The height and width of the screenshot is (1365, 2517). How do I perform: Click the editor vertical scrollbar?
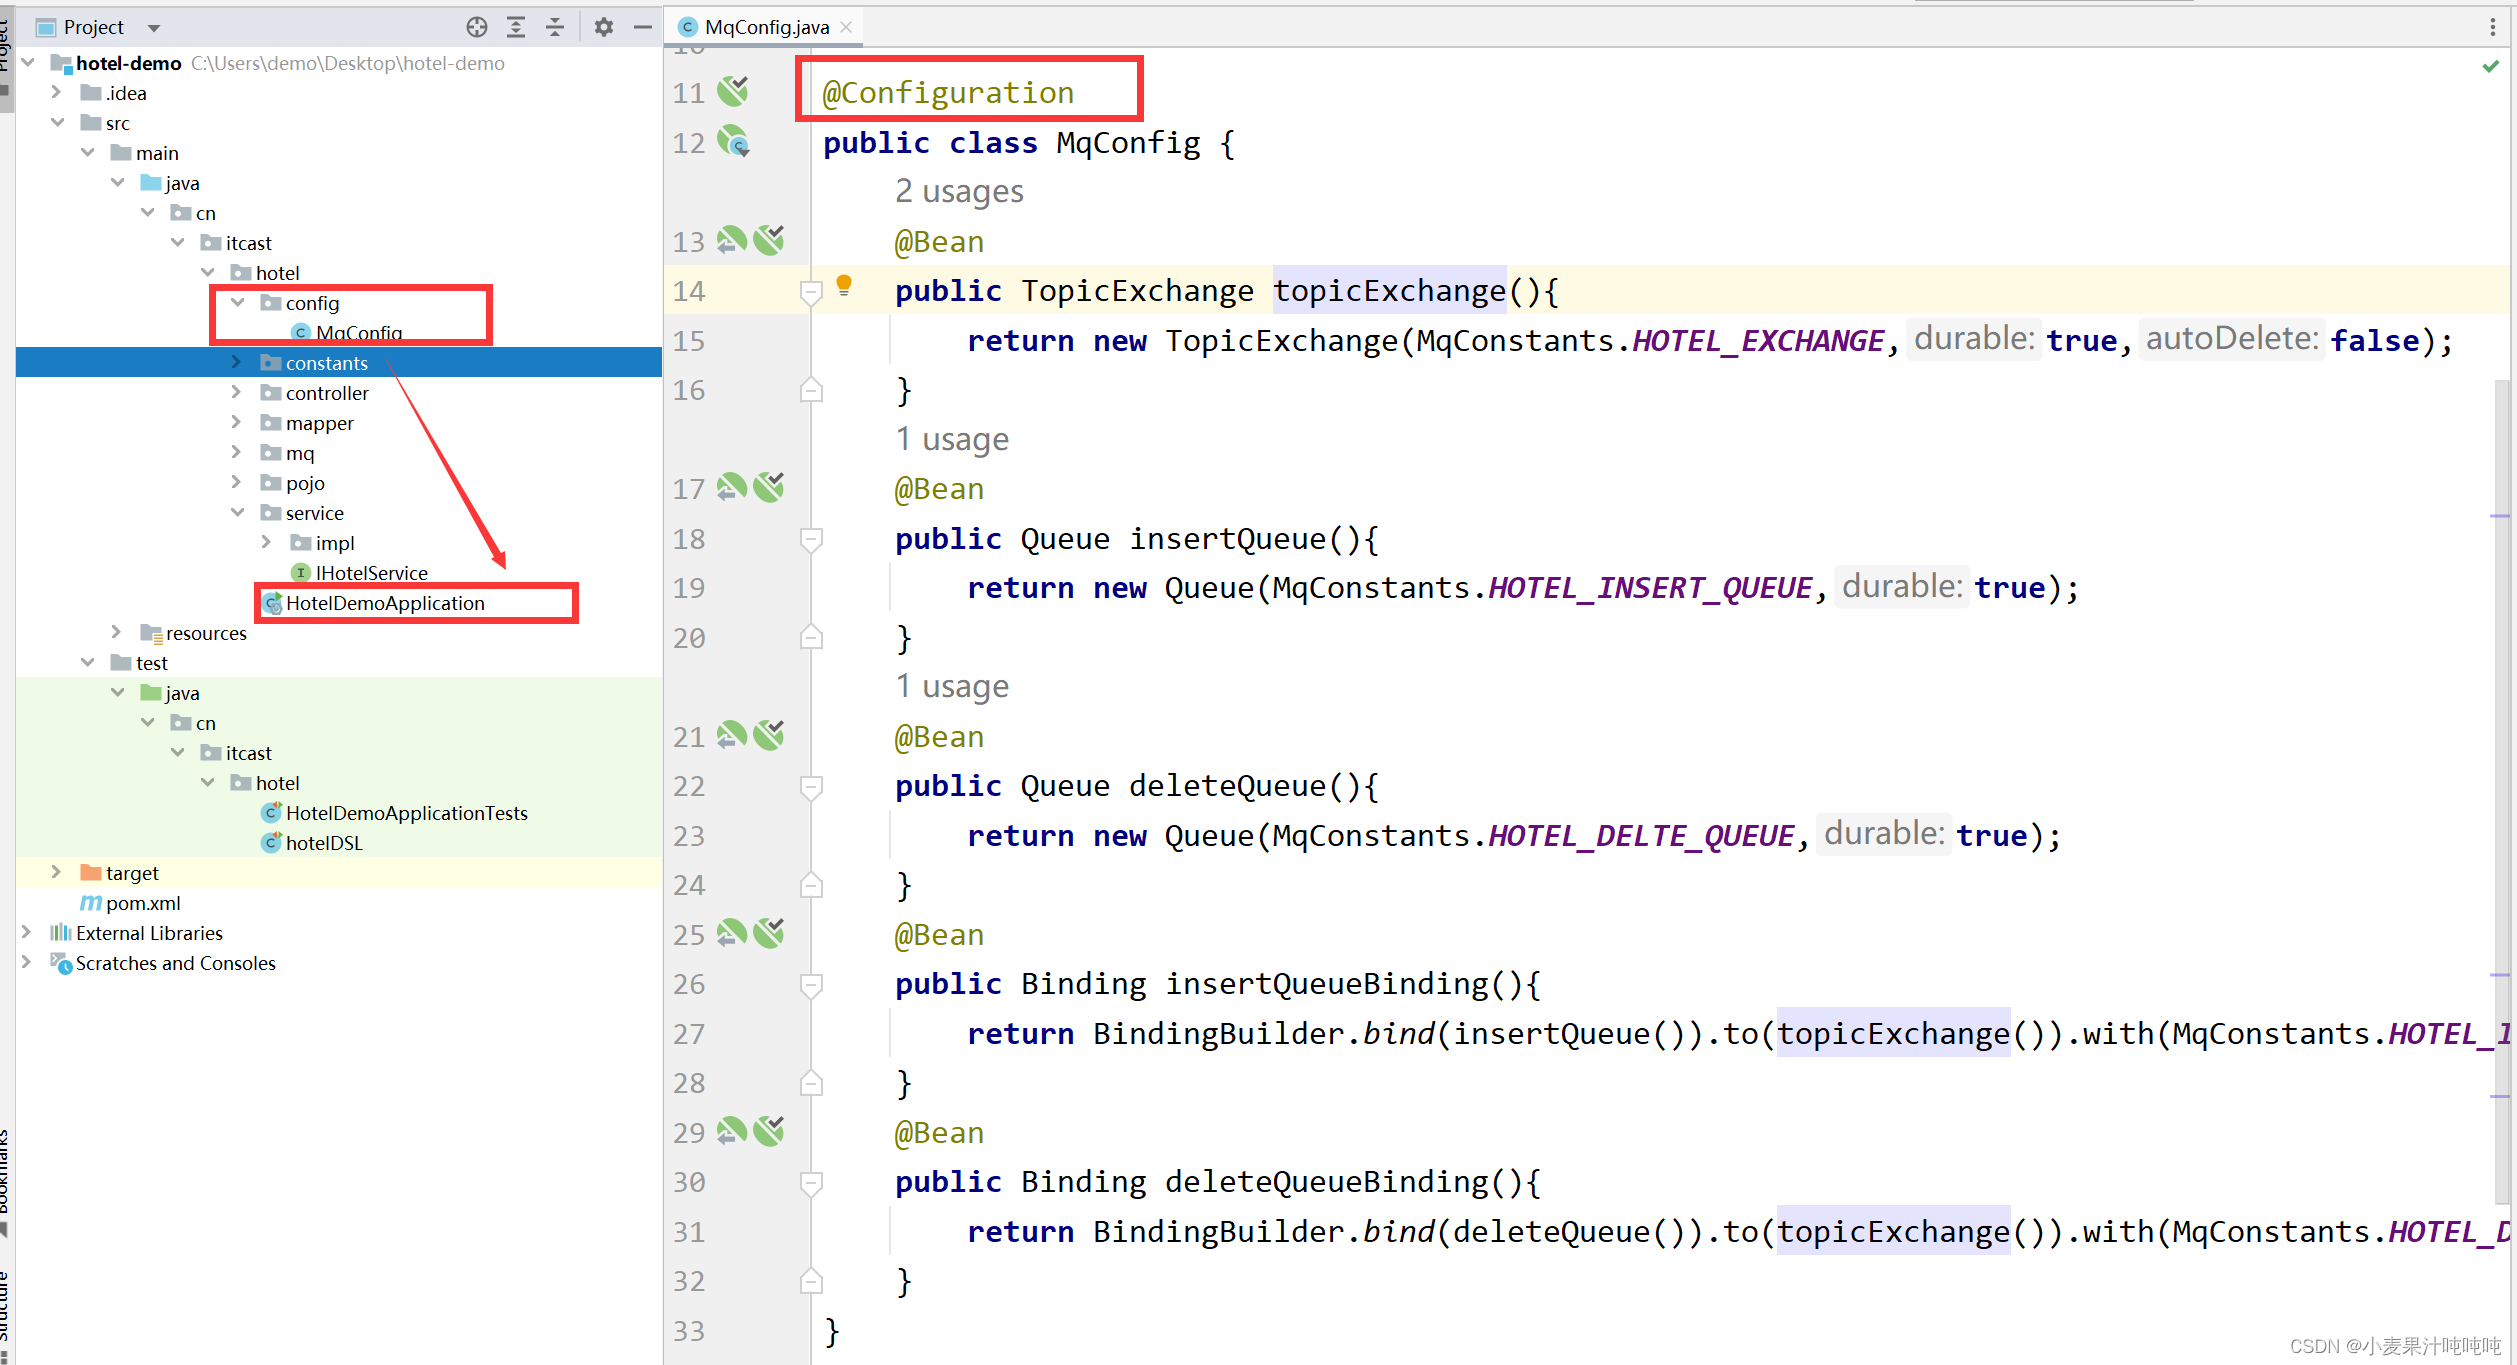click(x=2501, y=790)
